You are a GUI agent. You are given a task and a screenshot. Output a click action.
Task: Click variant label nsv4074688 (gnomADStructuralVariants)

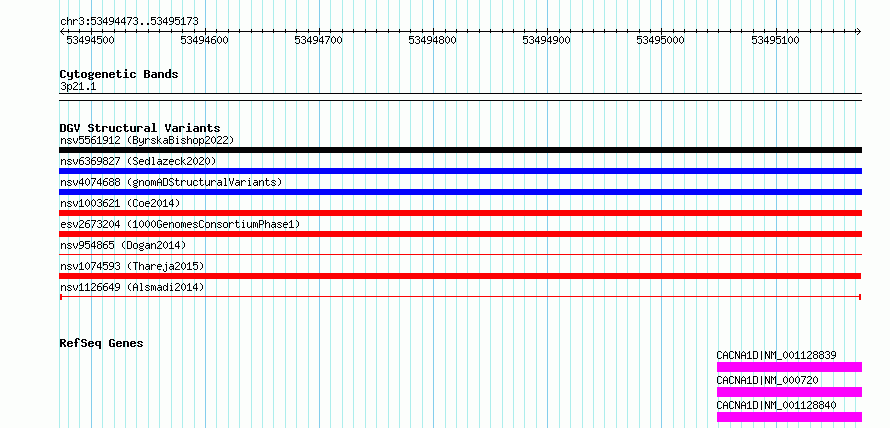171,182
